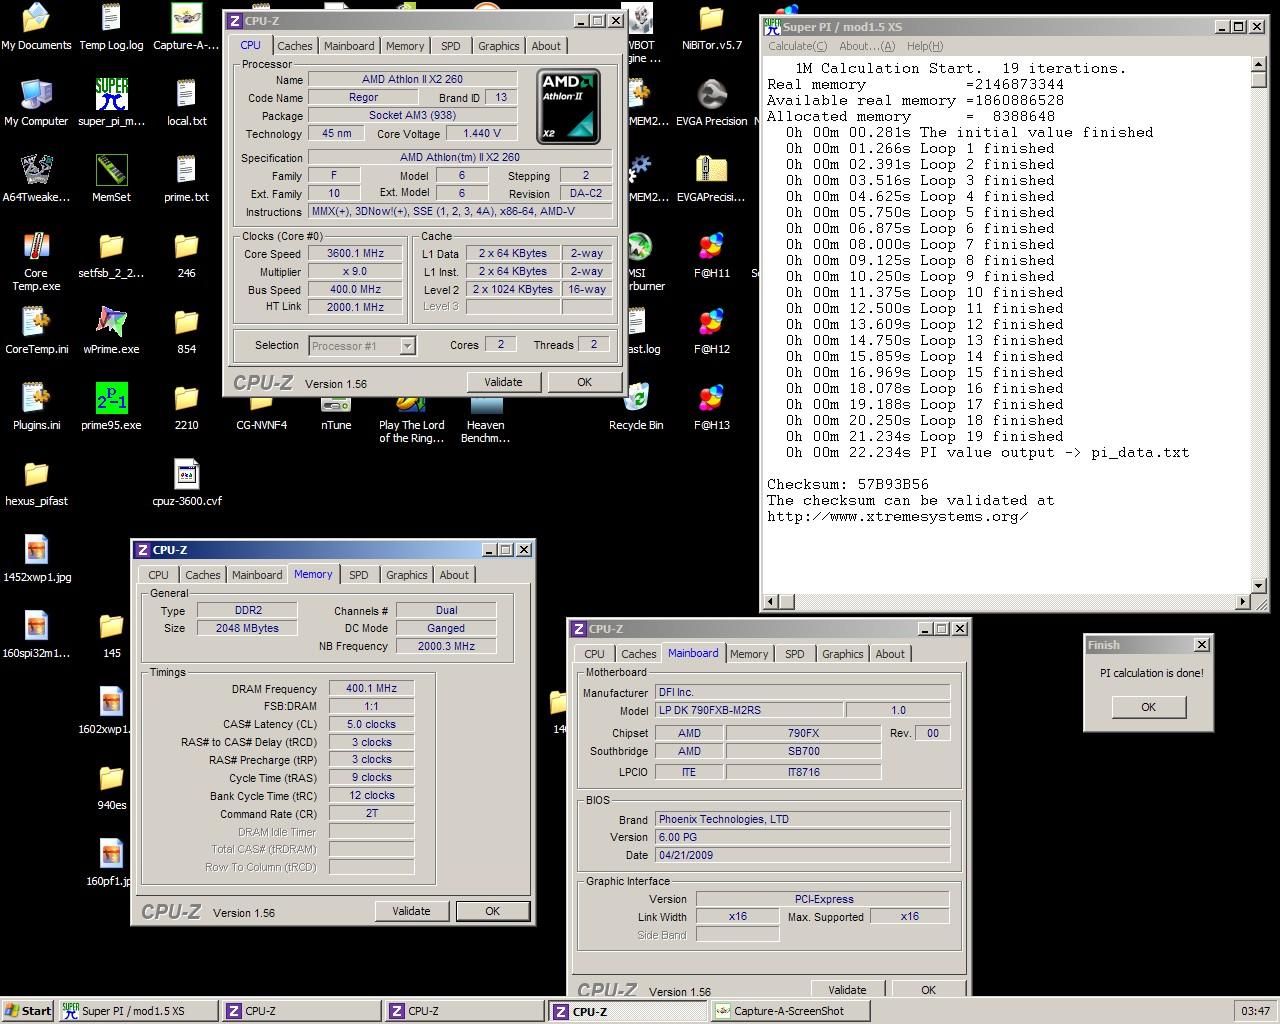Launch prime95.exe desktop icon
The height and width of the screenshot is (1024, 1280).
pyautogui.click(x=111, y=407)
